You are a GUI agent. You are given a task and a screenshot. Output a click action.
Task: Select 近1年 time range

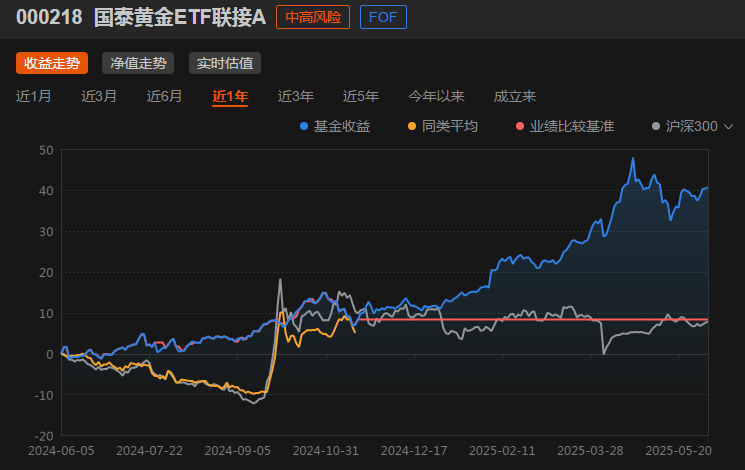(230, 96)
